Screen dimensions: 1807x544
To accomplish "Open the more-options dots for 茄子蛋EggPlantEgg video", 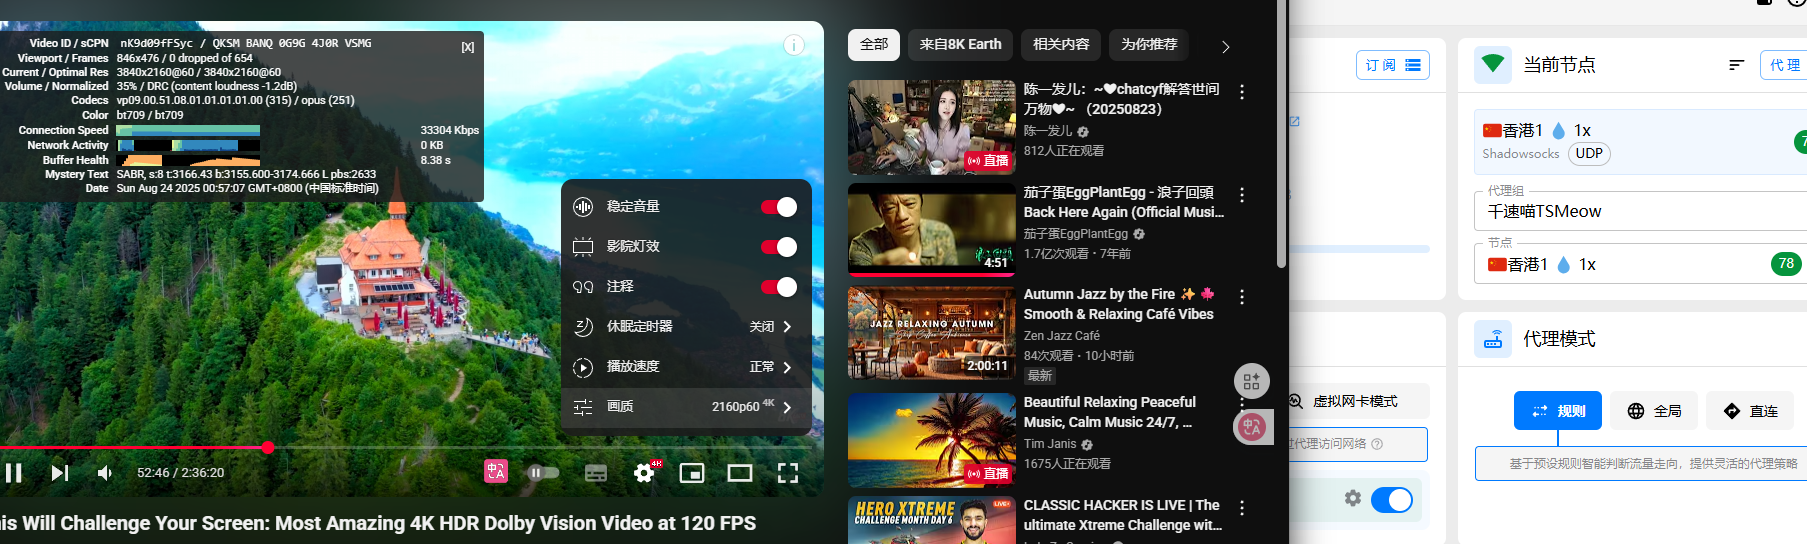I will [1242, 195].
